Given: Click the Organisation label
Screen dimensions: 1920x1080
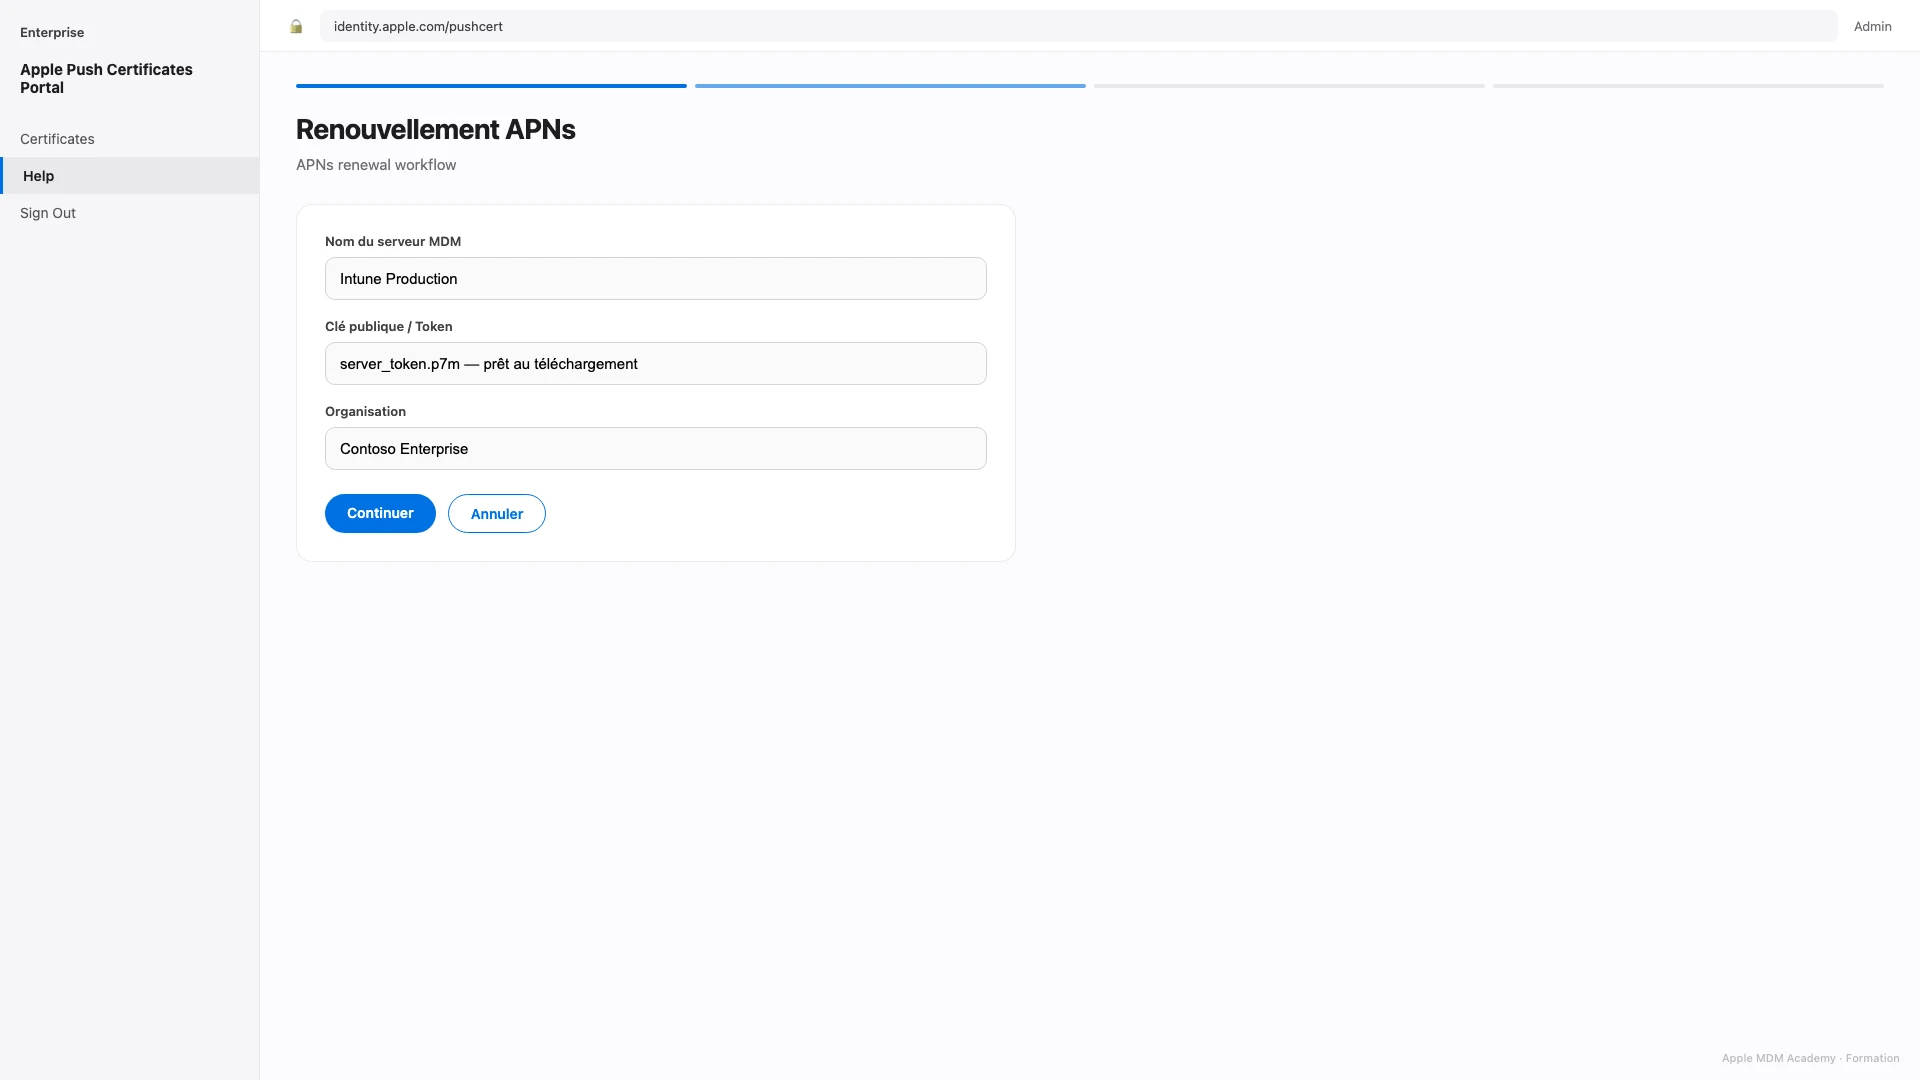Looking at the screenshot, I should (365, 411).
